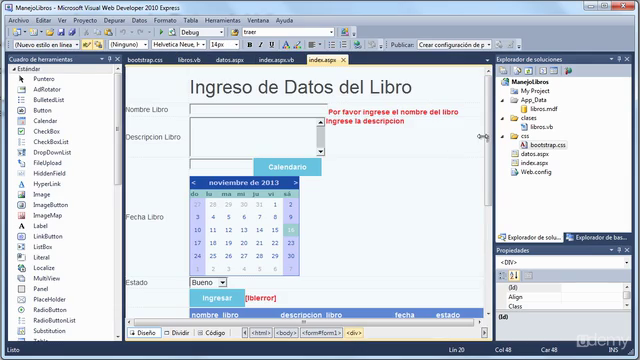Open the (Ninguno) block format dropdown
The width and height of the screenshot is (640, 360).
tap(145, 45)
